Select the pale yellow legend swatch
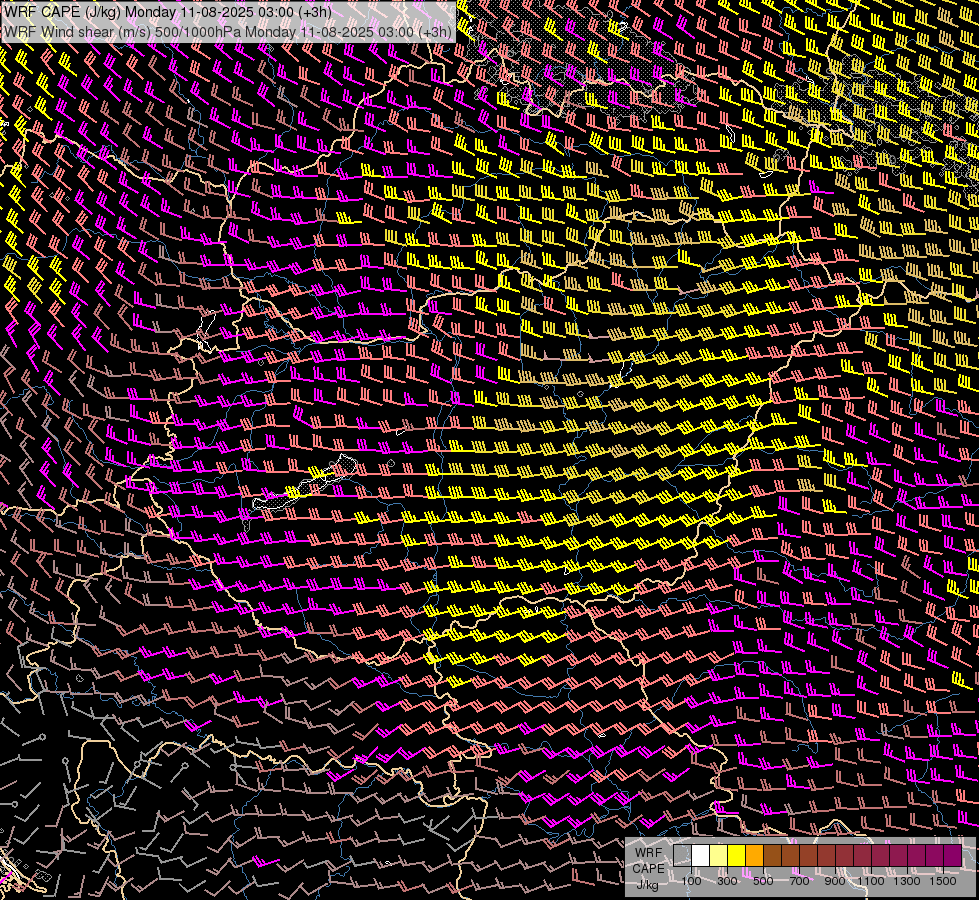979x900 pixels. coord(719,856)
